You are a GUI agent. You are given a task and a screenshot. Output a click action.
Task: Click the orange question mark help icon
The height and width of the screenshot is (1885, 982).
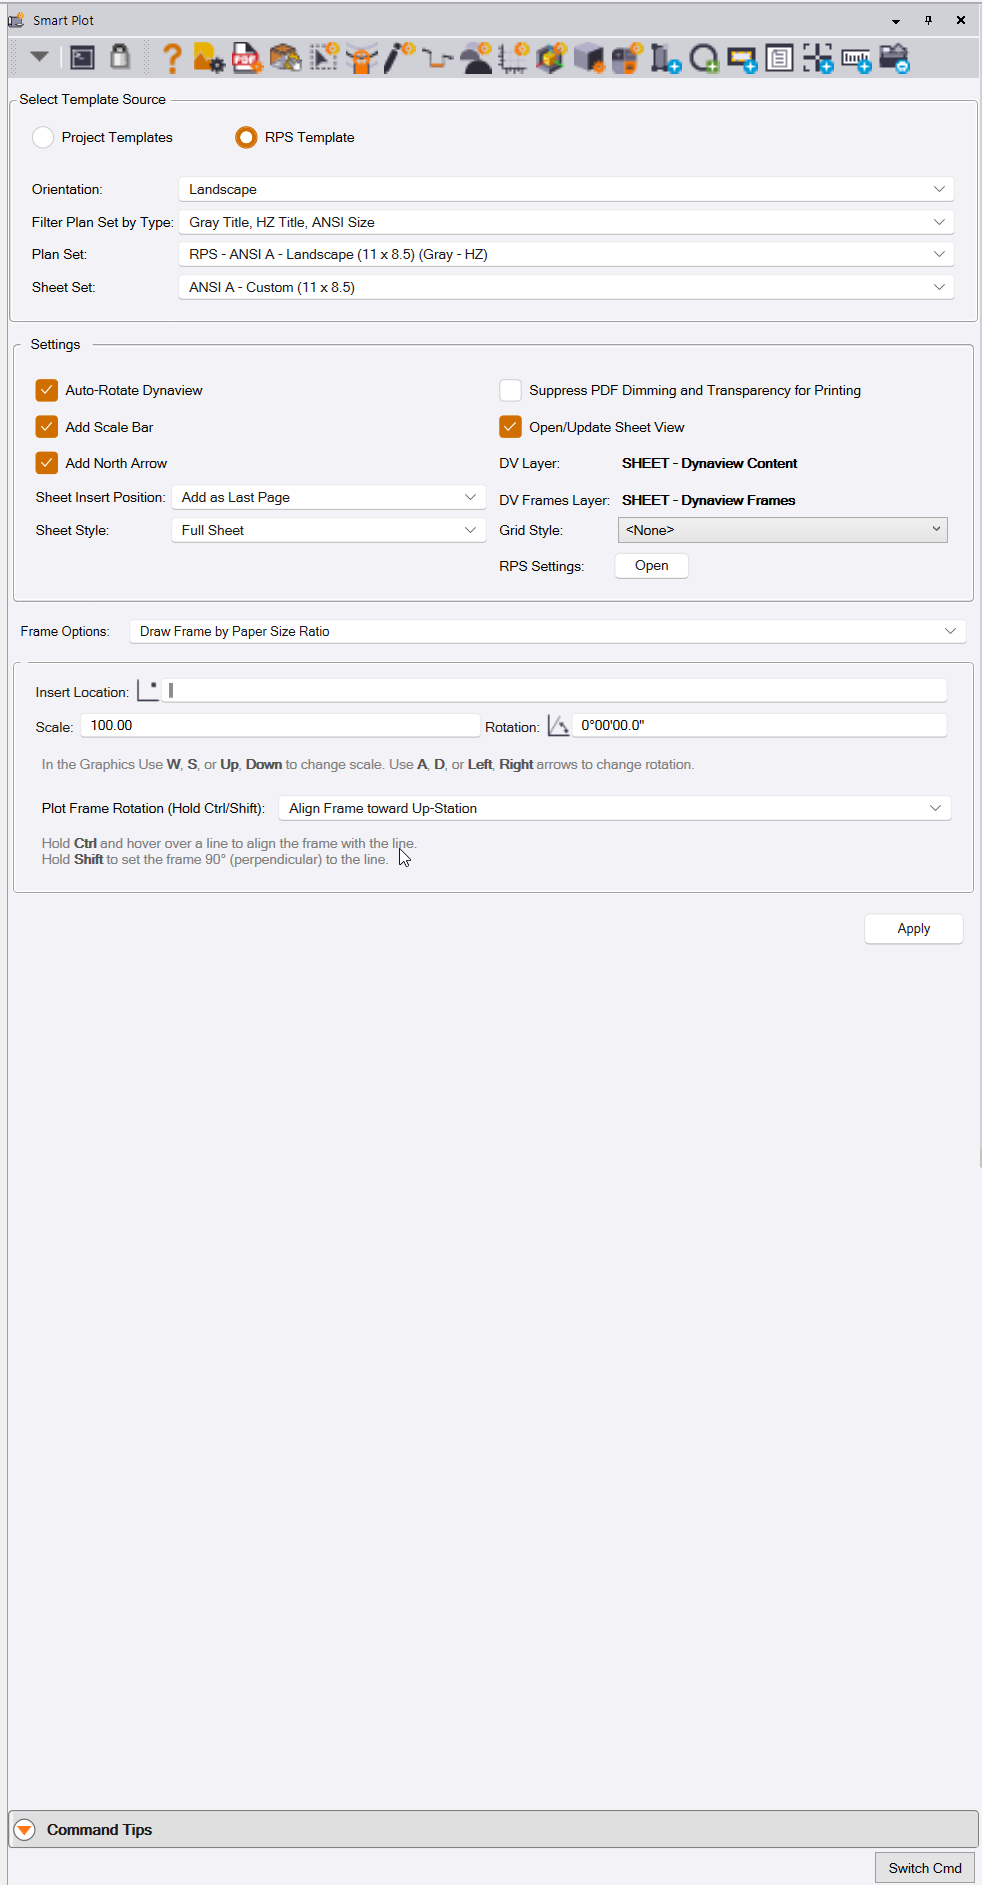[172, 59]
